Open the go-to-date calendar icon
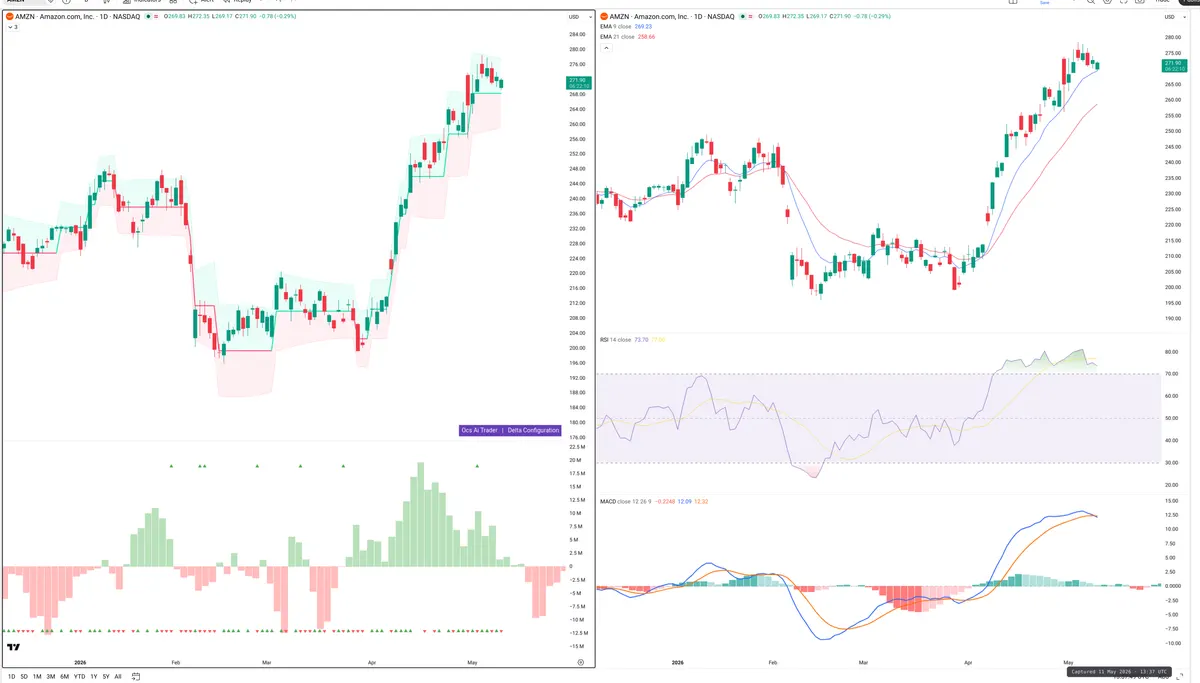The height and width of the screenshot is (683, 1200). click(x=136, y=677)
